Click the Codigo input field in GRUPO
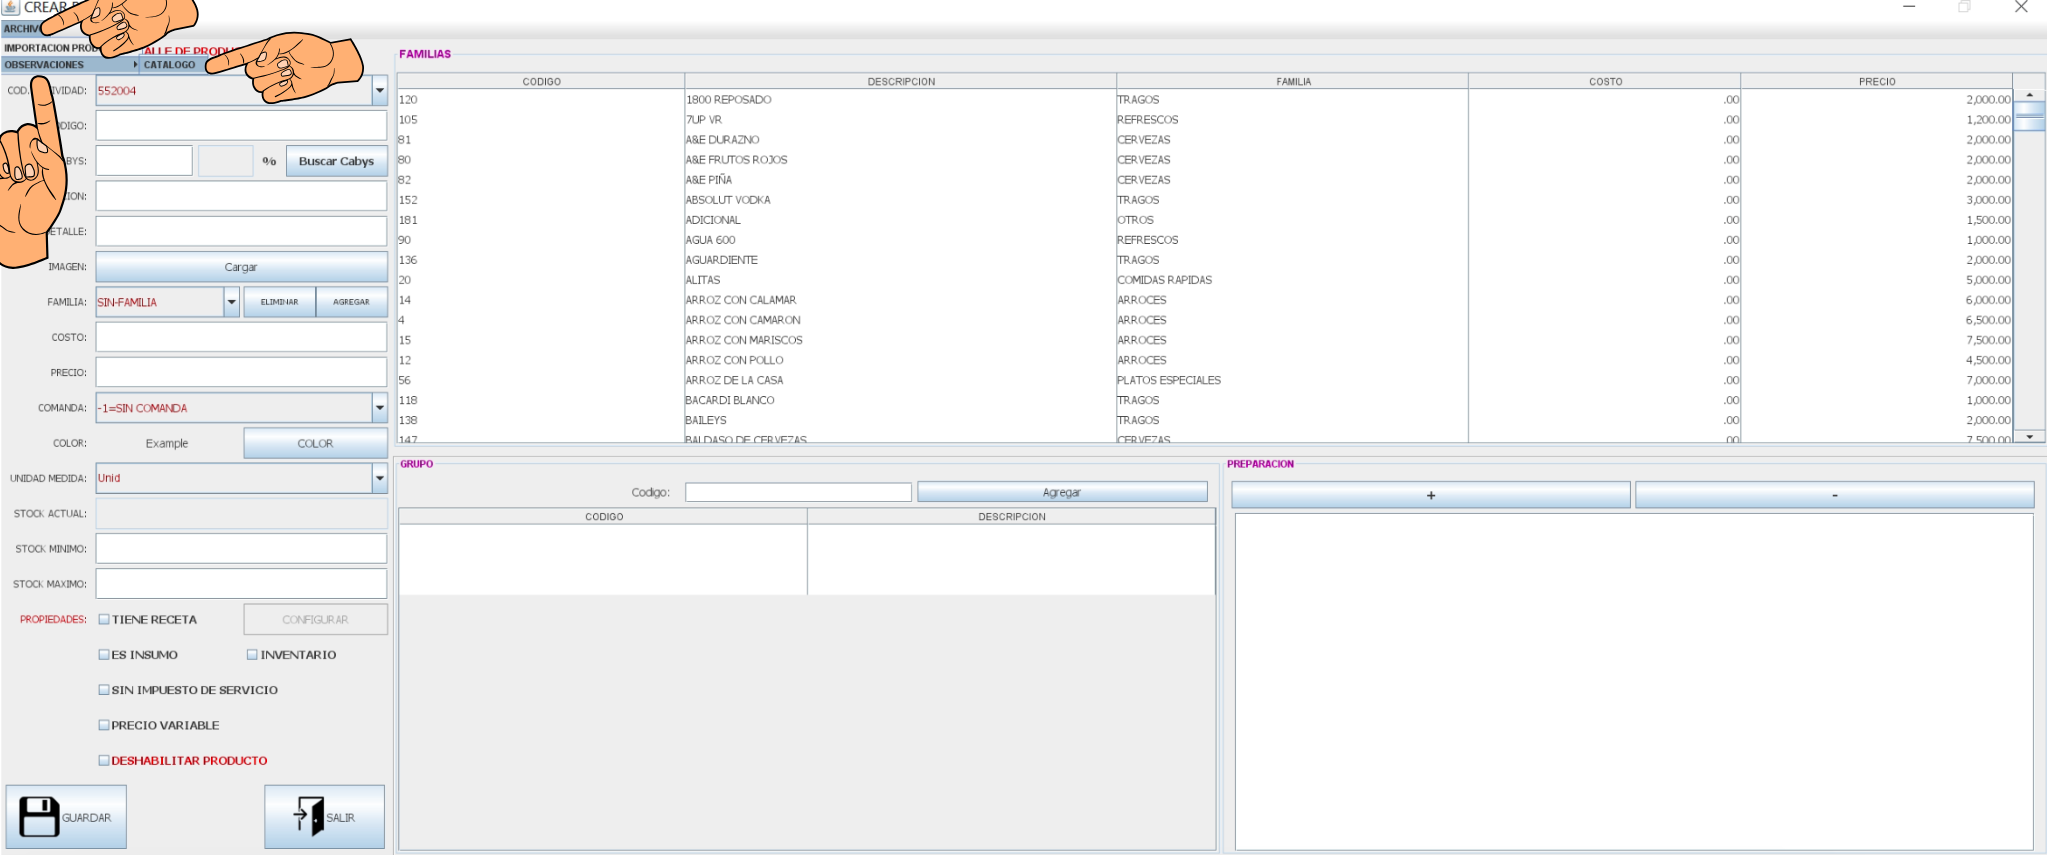 [x=797, y=492]
